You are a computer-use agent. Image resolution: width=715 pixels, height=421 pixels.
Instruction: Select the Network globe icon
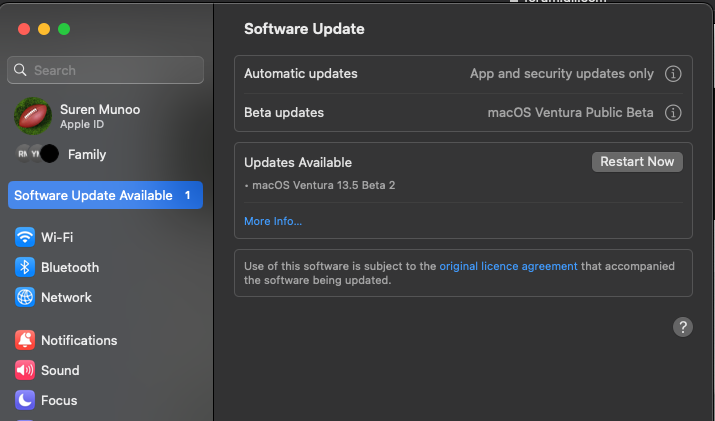point(25,297)
